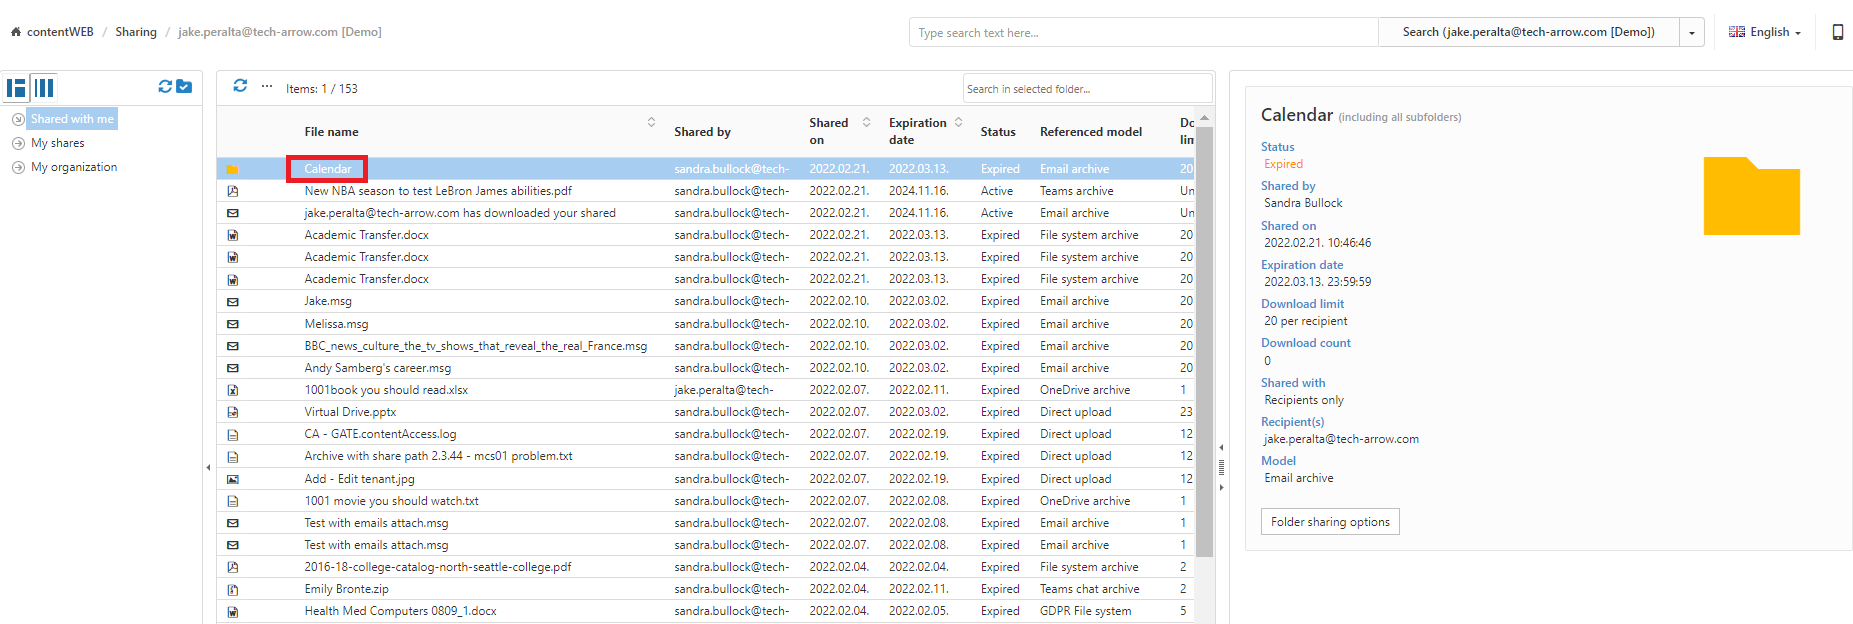Open the search scope dropdown arrow
This screenshot has height=624, width=1853.
1691,32
